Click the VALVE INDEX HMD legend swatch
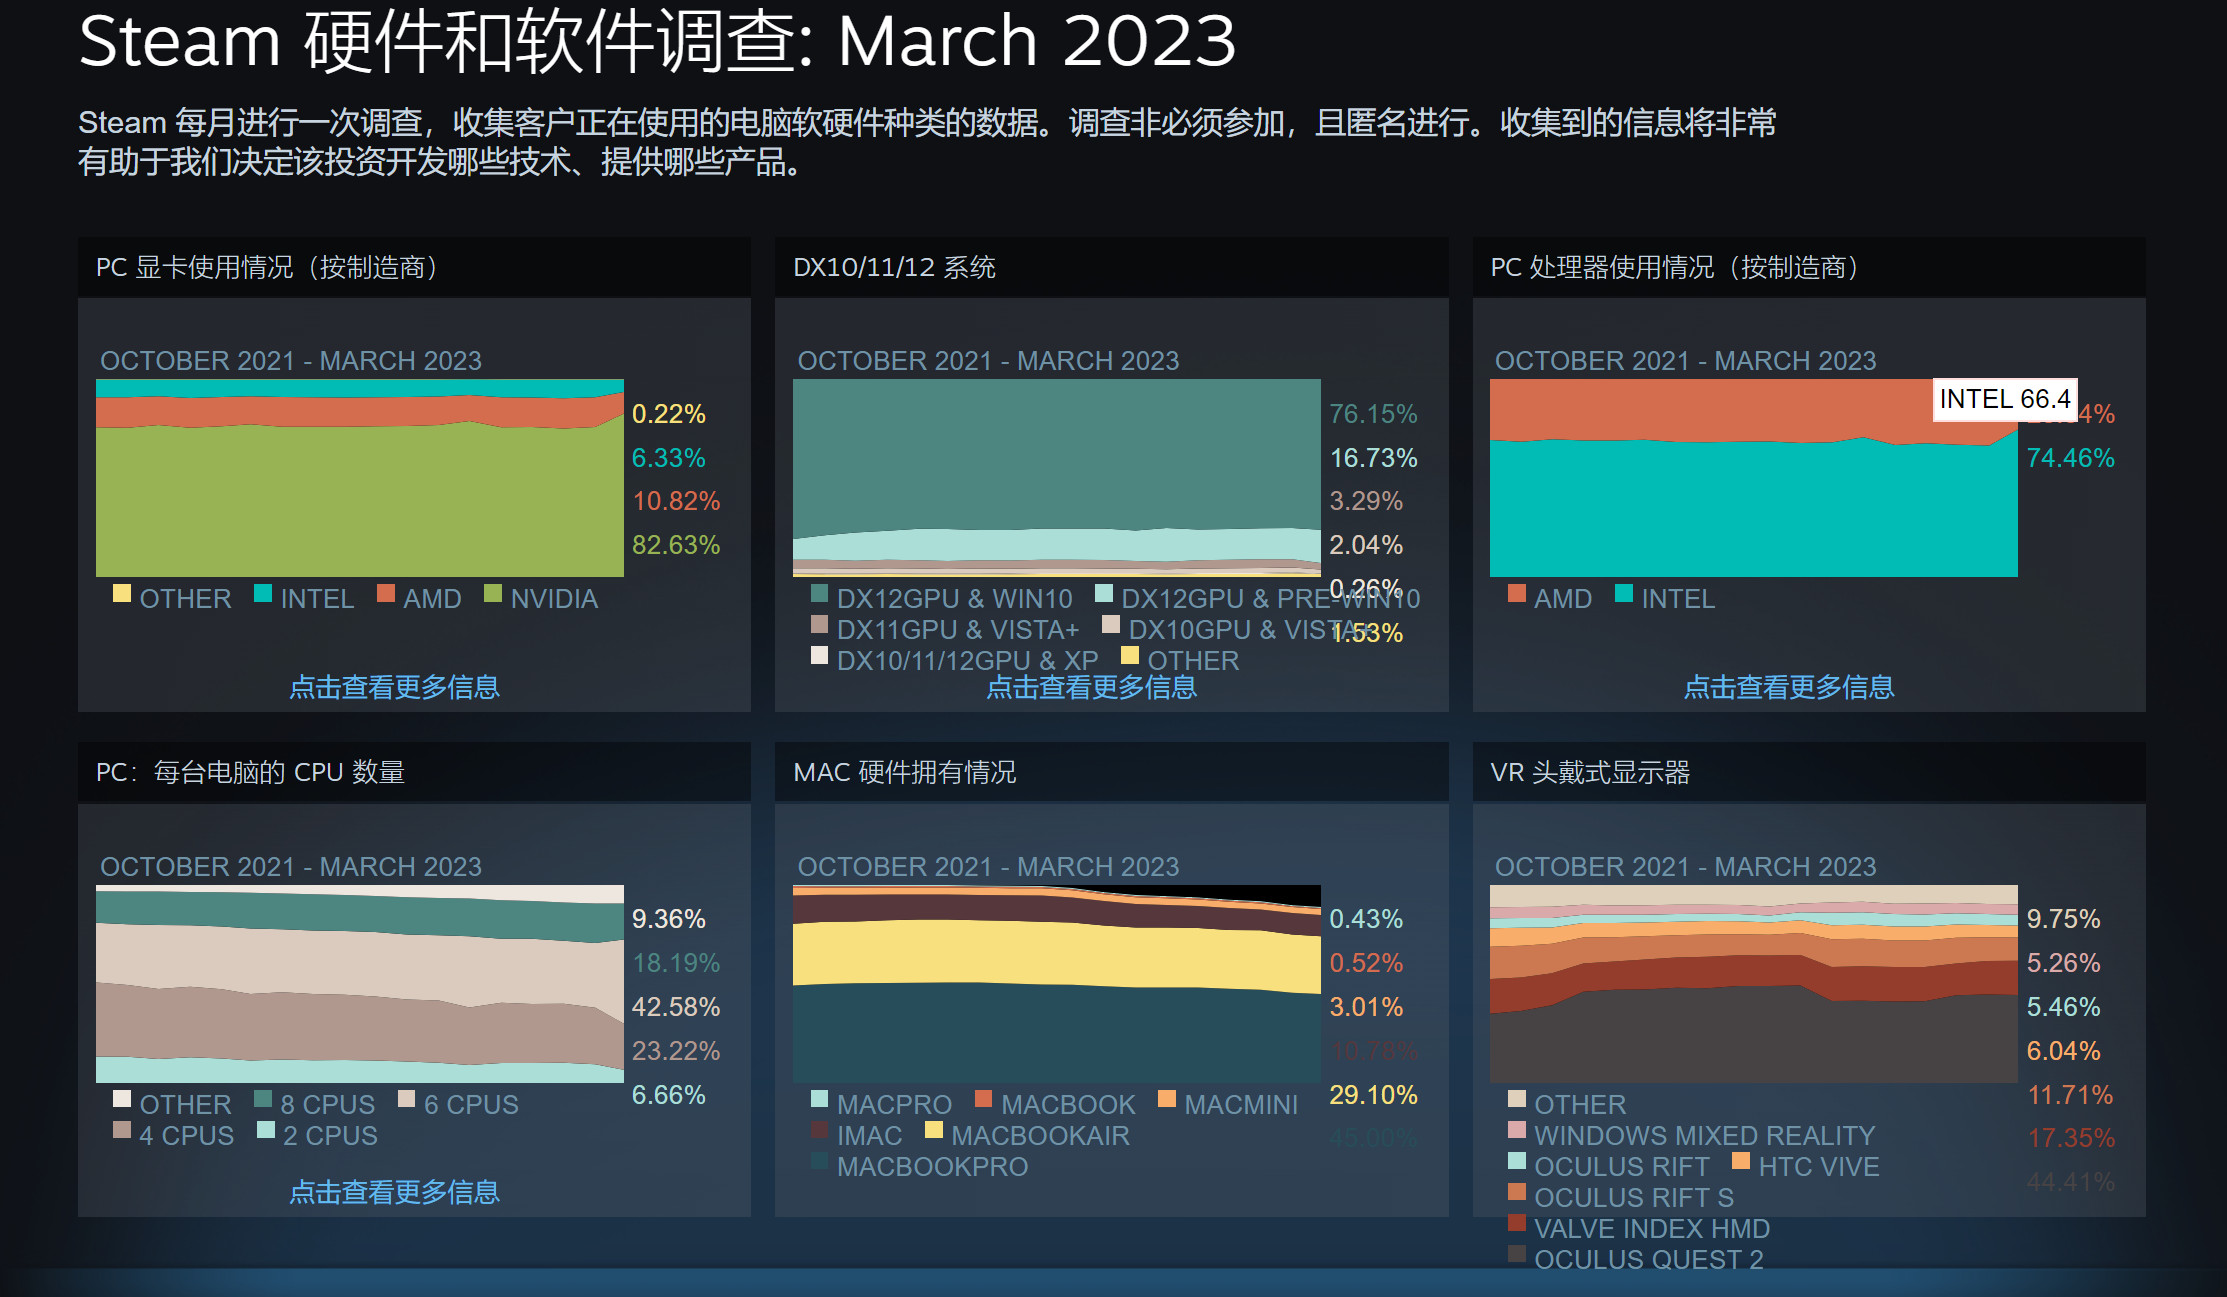The width and height of the screenshot is (2227, 1297). (1517, 1222)
